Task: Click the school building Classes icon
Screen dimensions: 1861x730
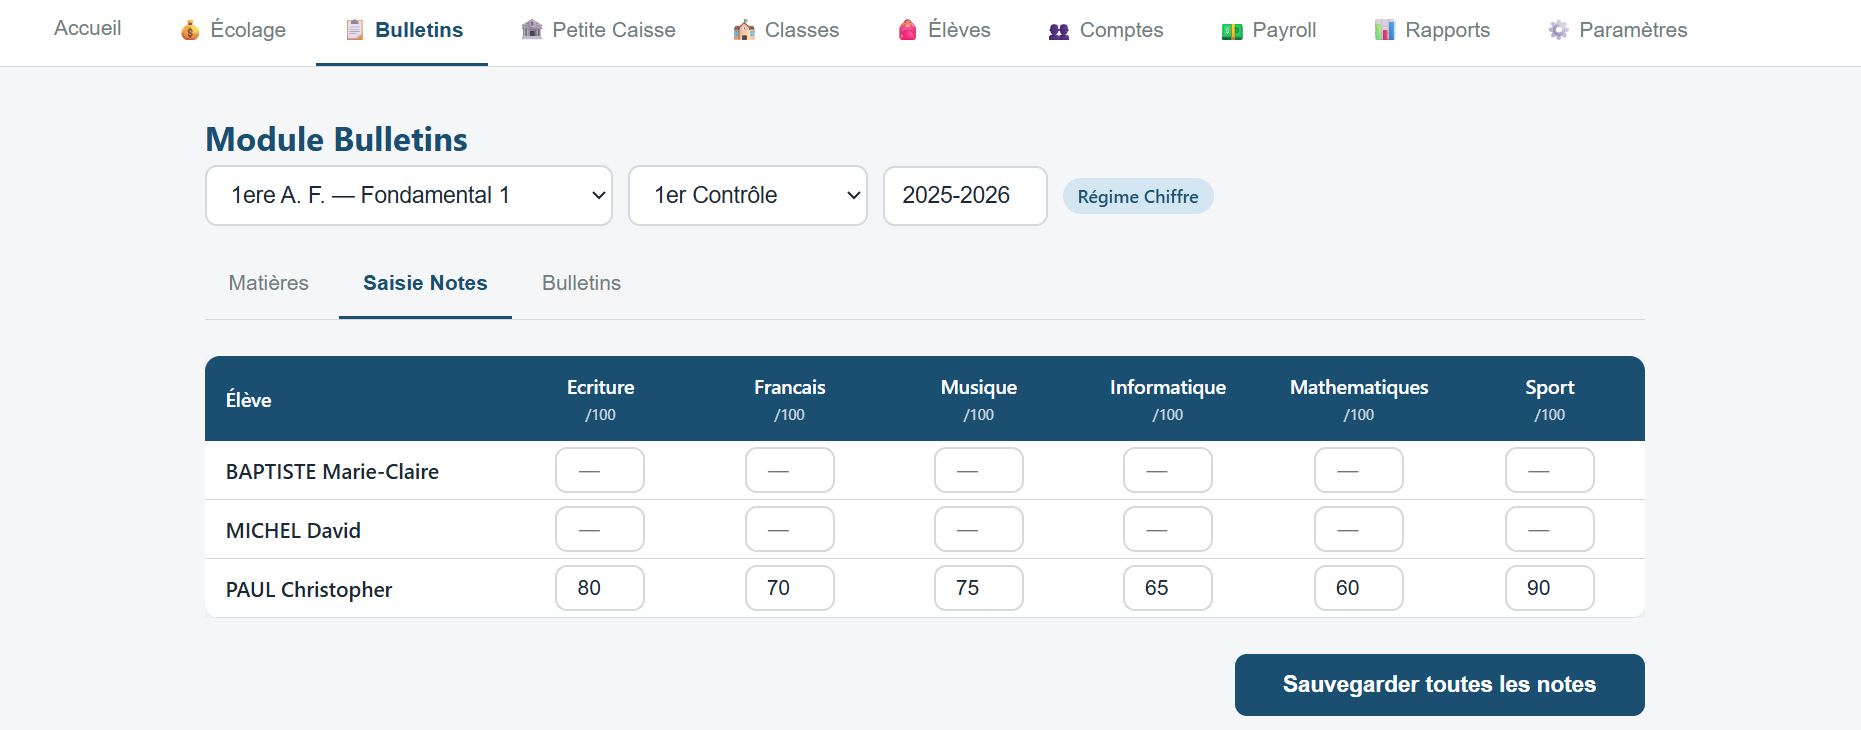Action: point(744,30)
